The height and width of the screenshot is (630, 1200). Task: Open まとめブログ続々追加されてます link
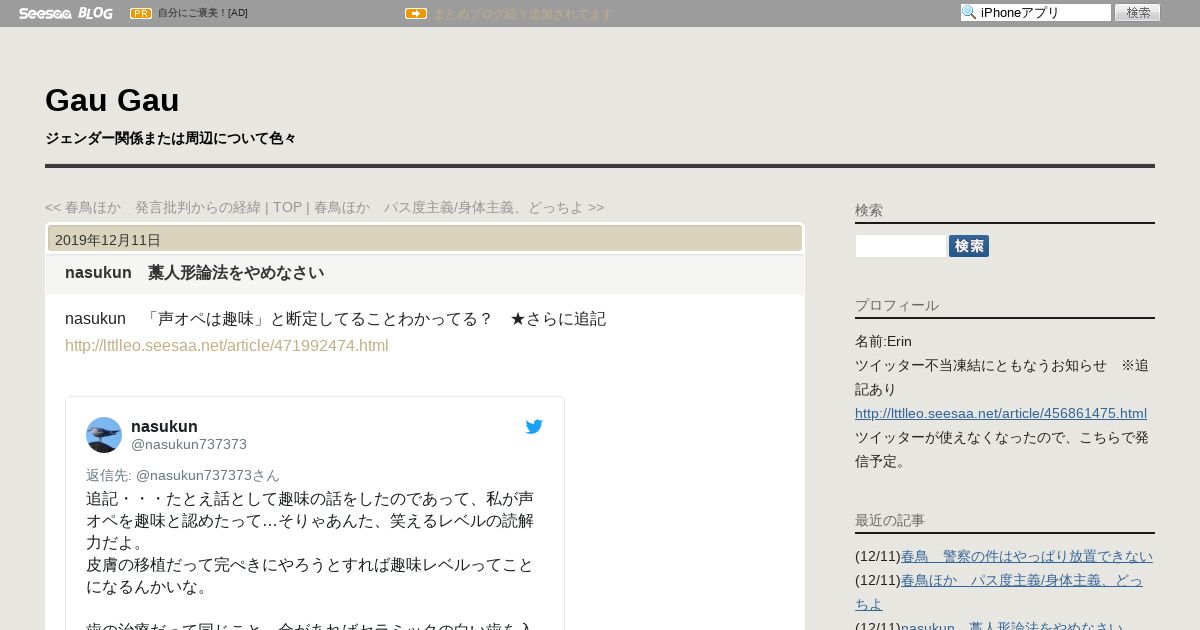click(x=522, y=14)
